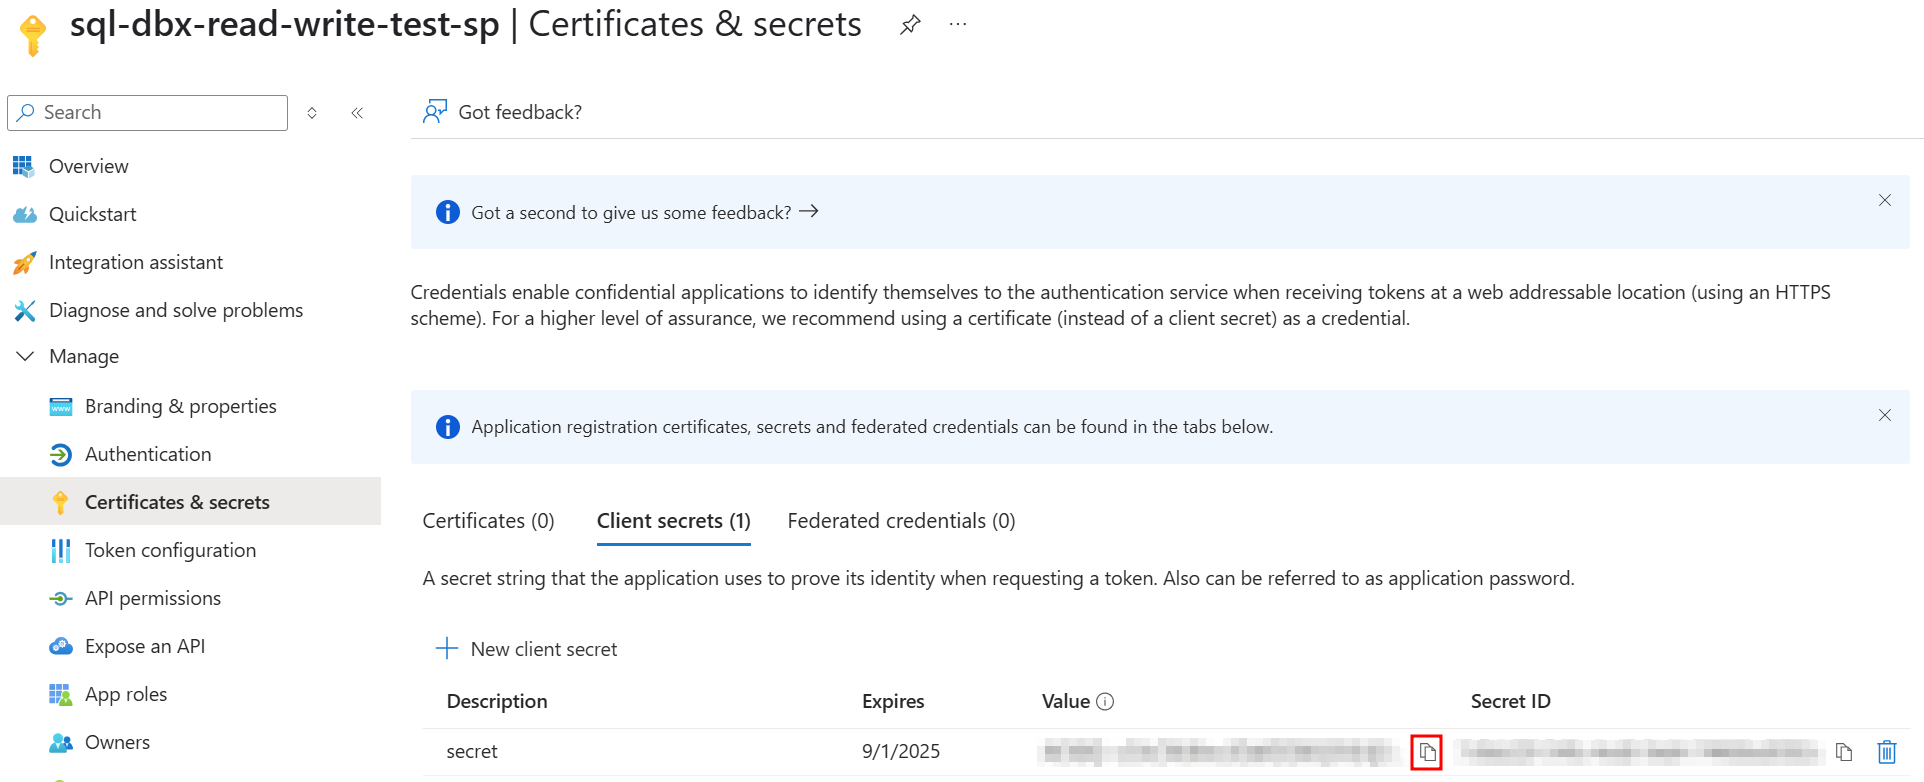Open Quickstart page
Viewport: 1924px width, 782px height.
pos(92,214)
